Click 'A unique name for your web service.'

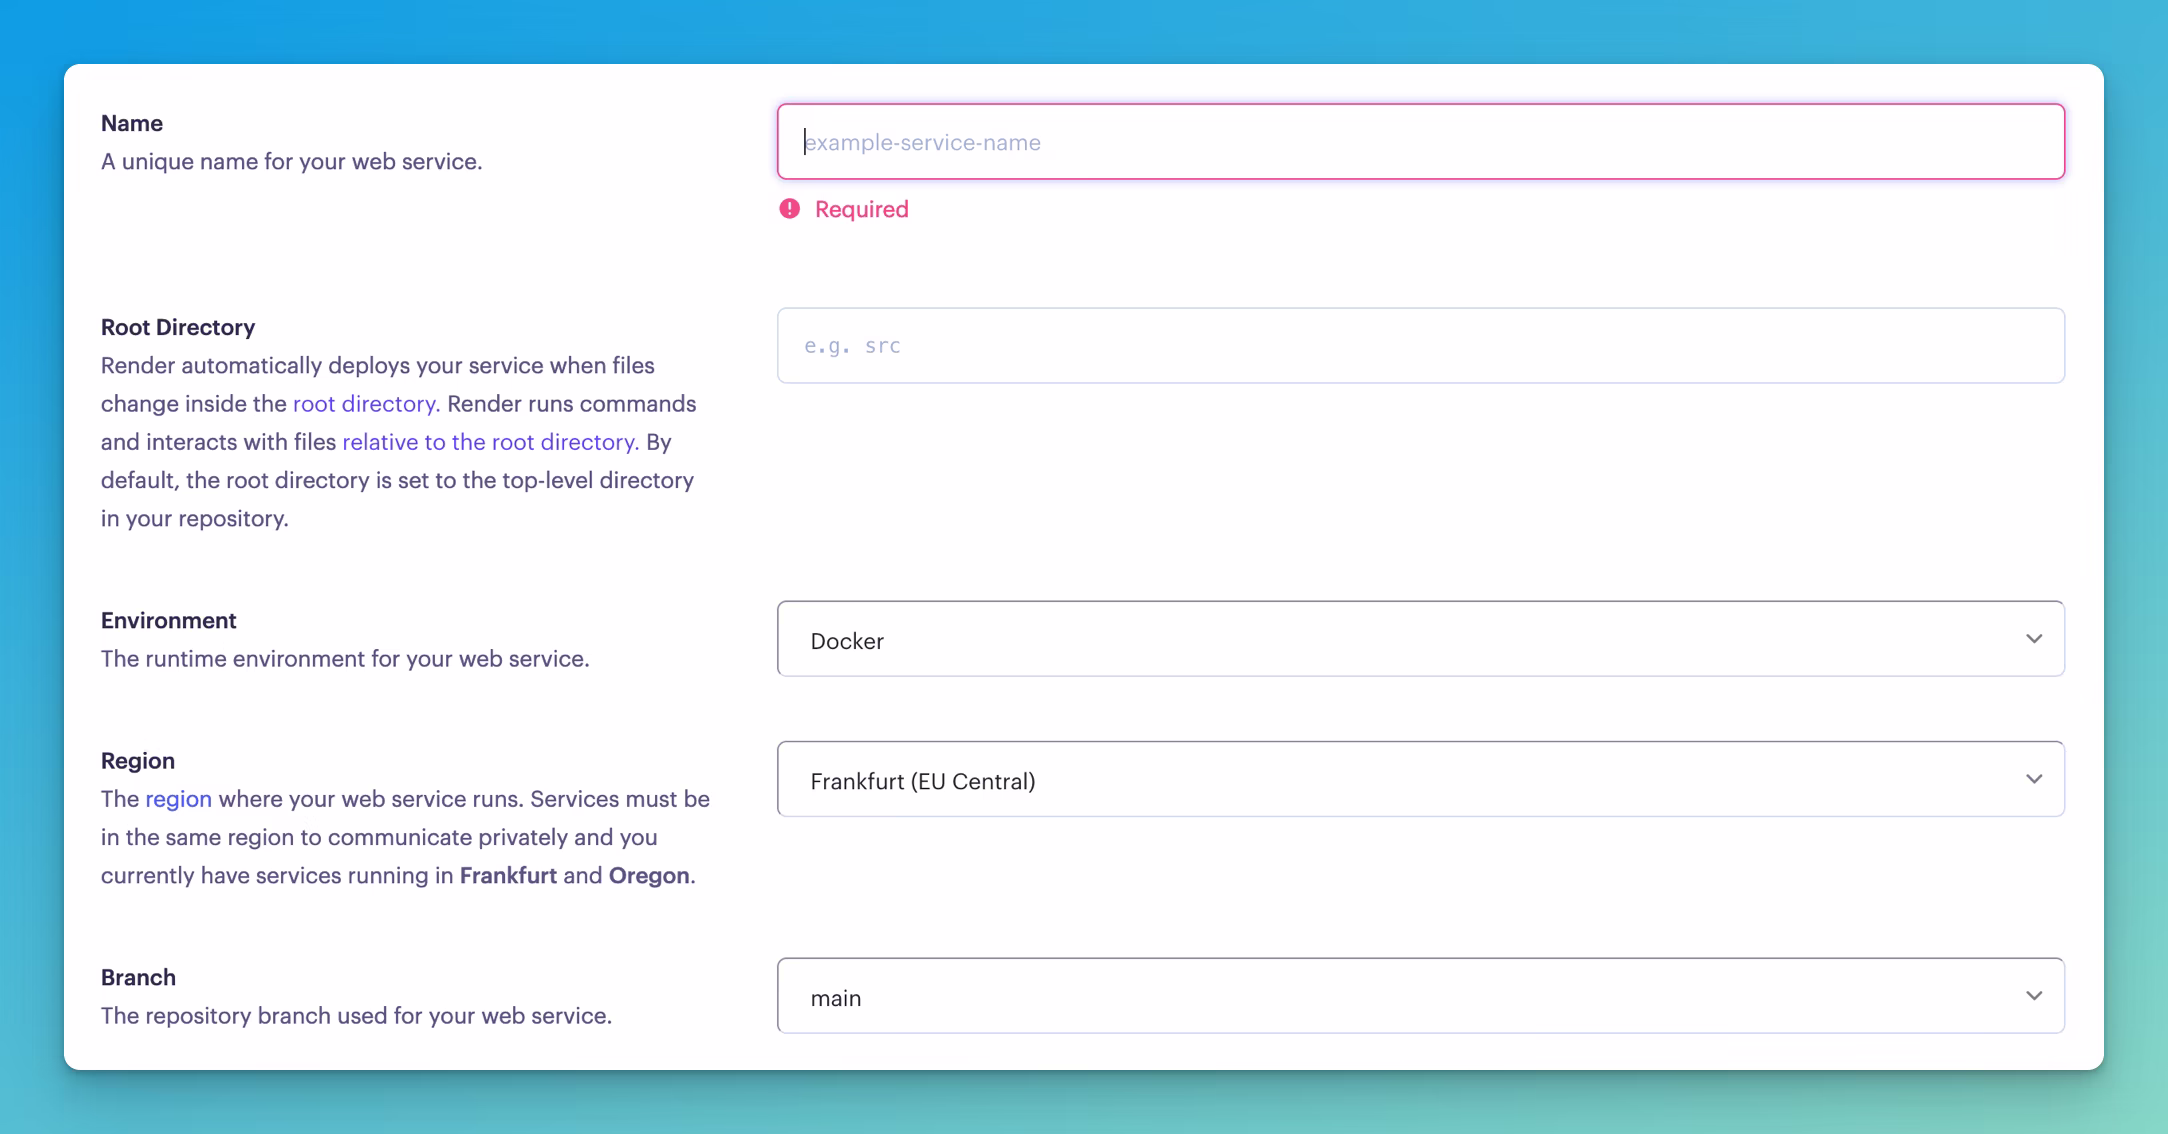(x=292, y=162)
